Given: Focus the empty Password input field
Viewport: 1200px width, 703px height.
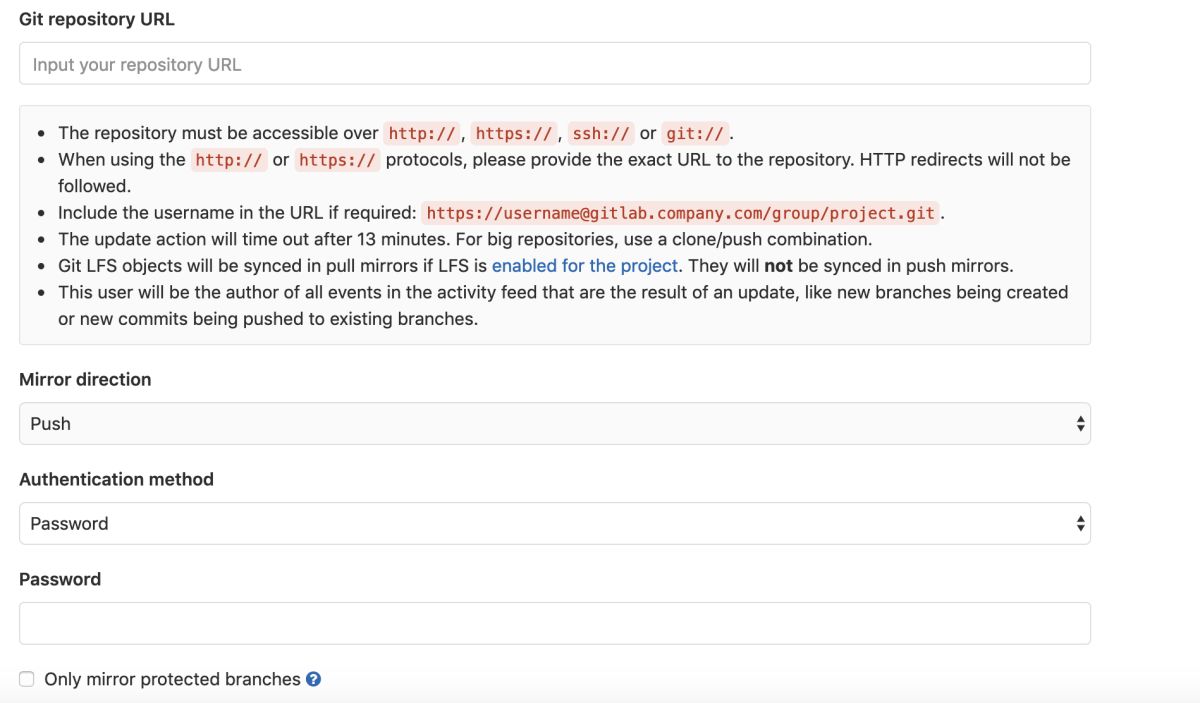Looking at the screenshot, I should click(554, 623).
